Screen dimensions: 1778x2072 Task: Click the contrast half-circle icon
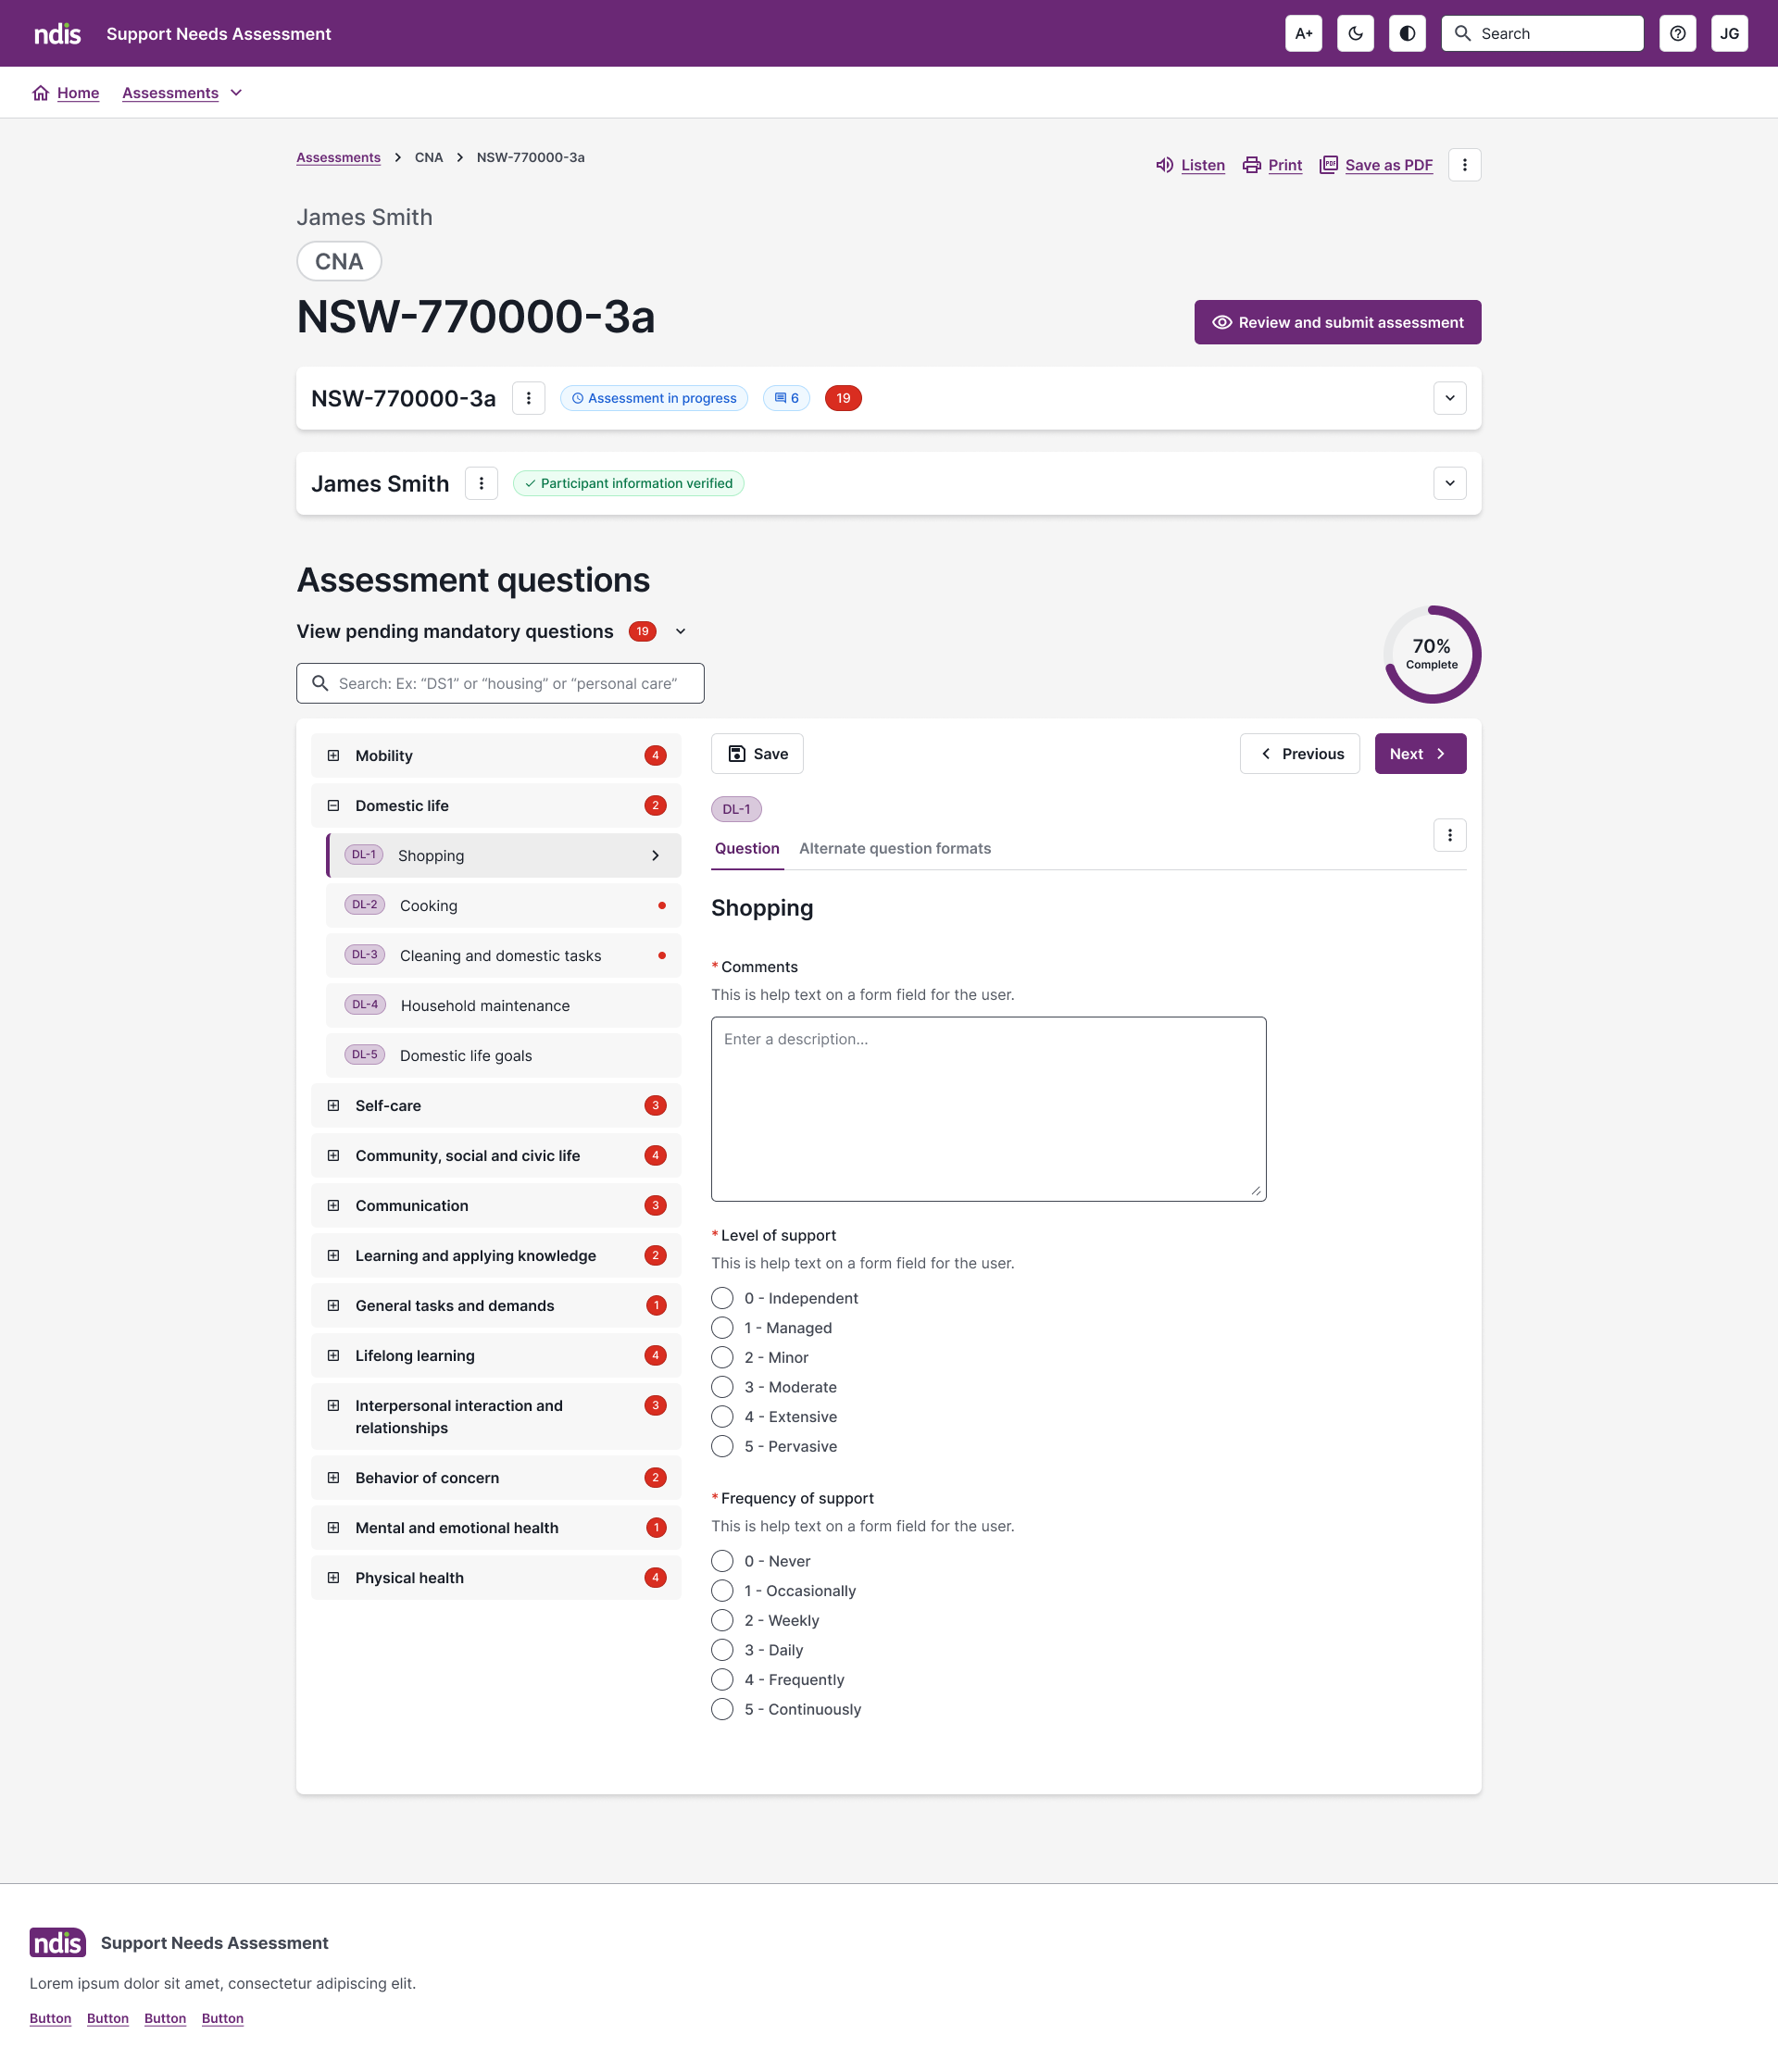(1407, 33)
